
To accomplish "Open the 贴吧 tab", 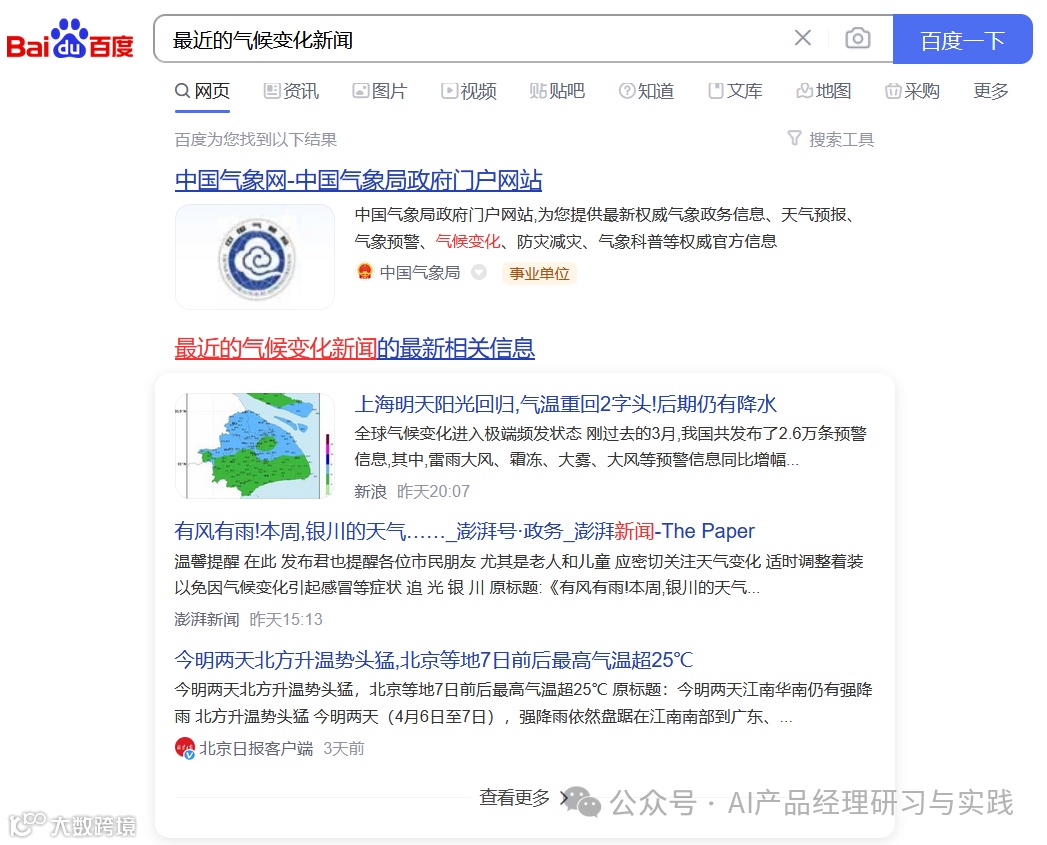I will coord(558,91).
